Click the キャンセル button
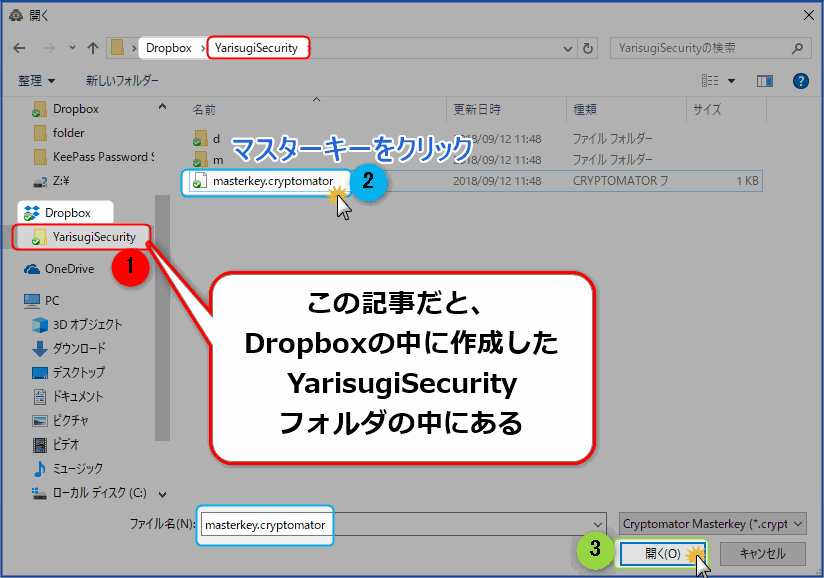The height and width of the screenshot is (578, 824). [762, 554]
